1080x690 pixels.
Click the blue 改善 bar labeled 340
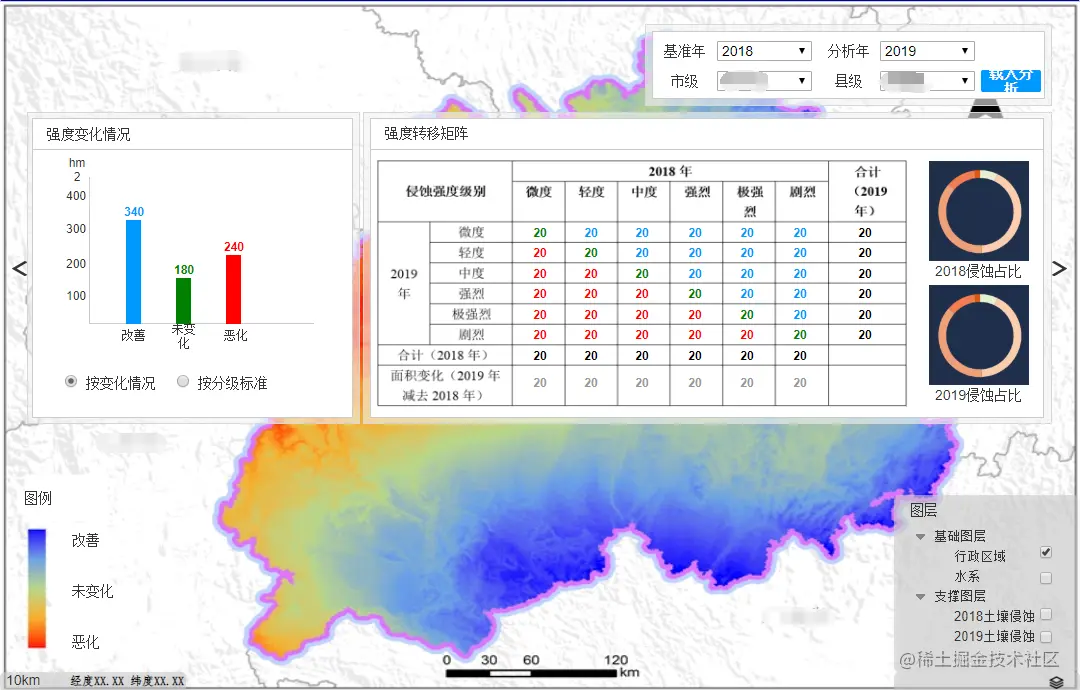click(133, 271)
